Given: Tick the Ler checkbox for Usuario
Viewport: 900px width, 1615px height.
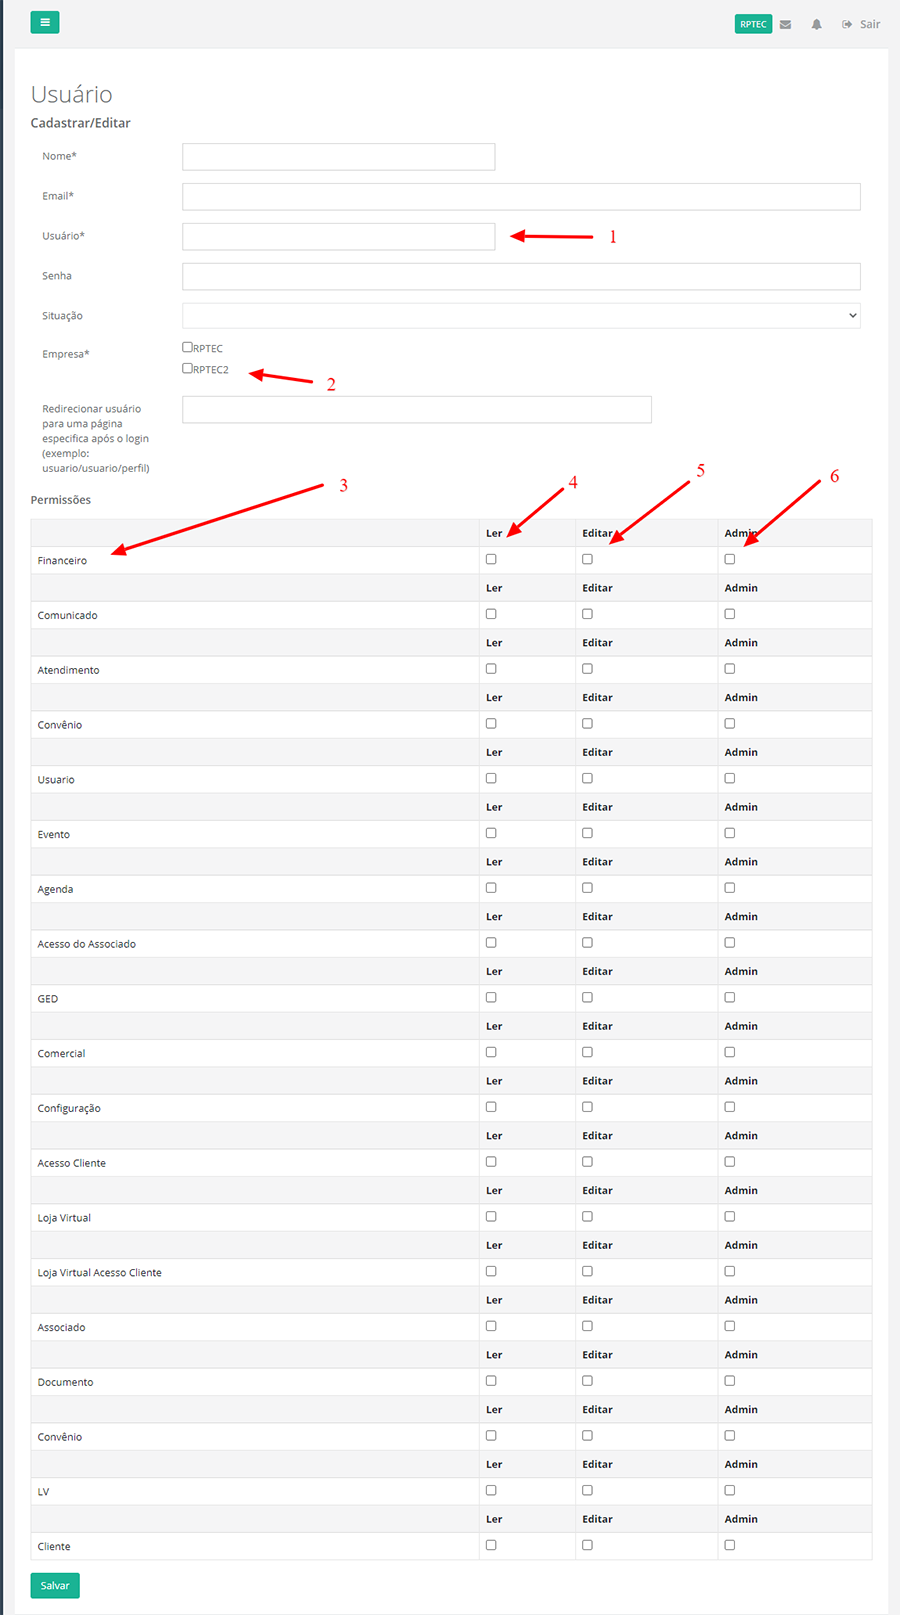Looking at the screenshot, I should coord(491,778).
